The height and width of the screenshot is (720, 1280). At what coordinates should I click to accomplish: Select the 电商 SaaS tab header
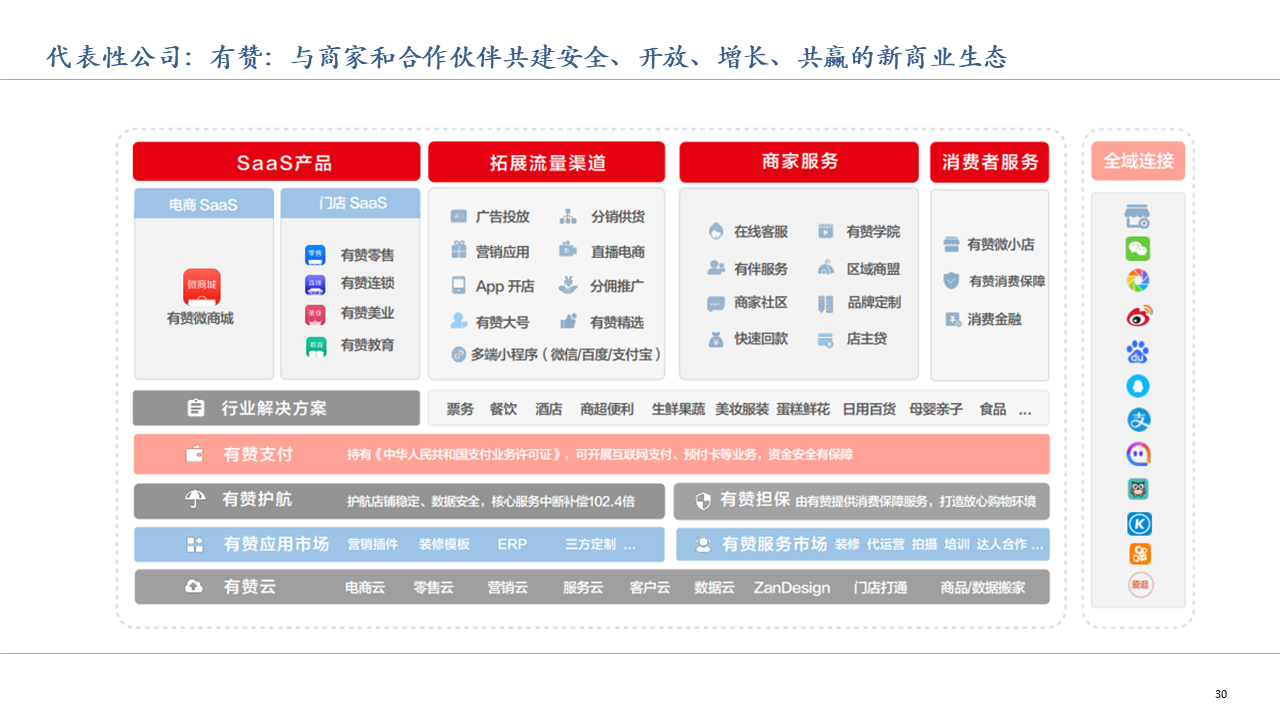(204, 204)
